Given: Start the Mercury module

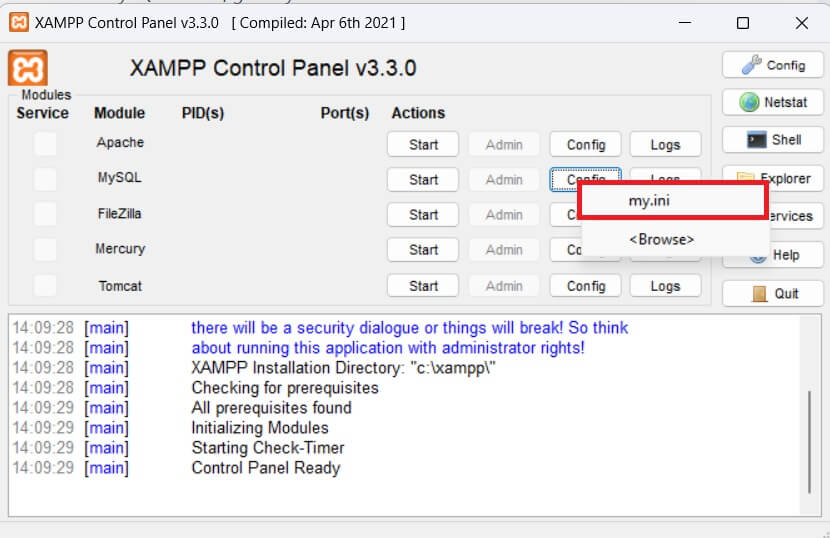Looking at the screenshot, I should pyautogui.click(x=422, y=249).
